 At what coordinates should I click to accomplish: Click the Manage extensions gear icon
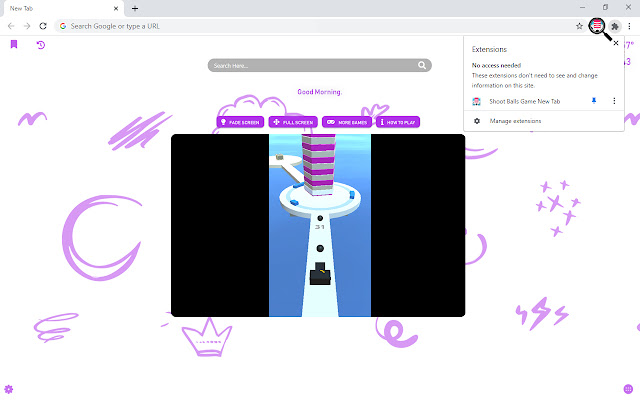(x=477, y=121)
